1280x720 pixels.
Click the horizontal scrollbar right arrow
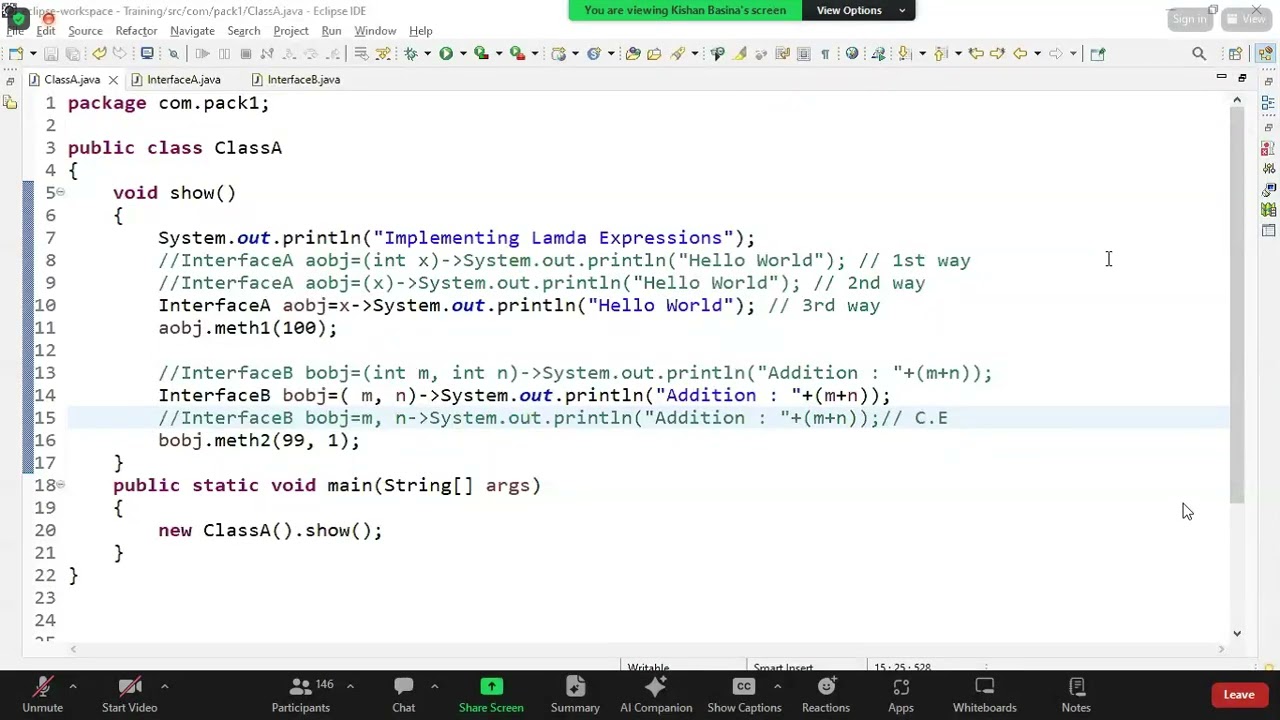coord(1221,649)
